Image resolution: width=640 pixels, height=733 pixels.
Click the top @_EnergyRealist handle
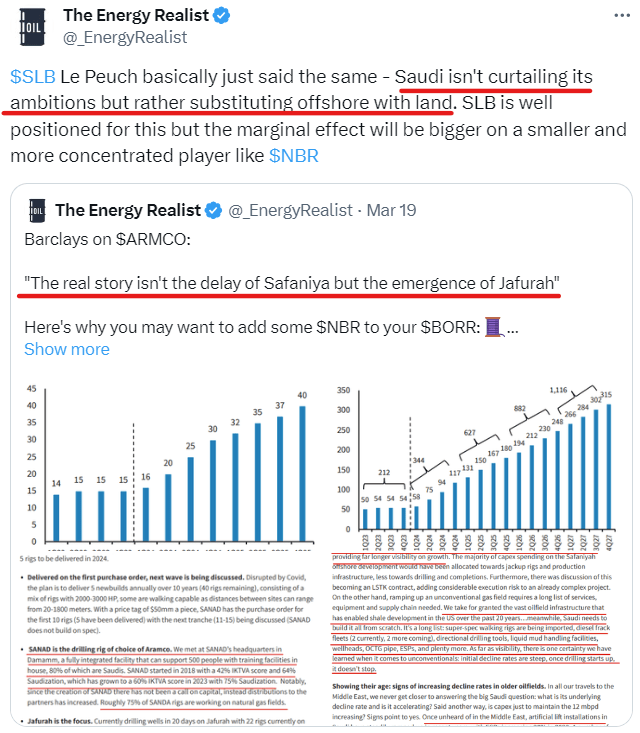point(125,38)
